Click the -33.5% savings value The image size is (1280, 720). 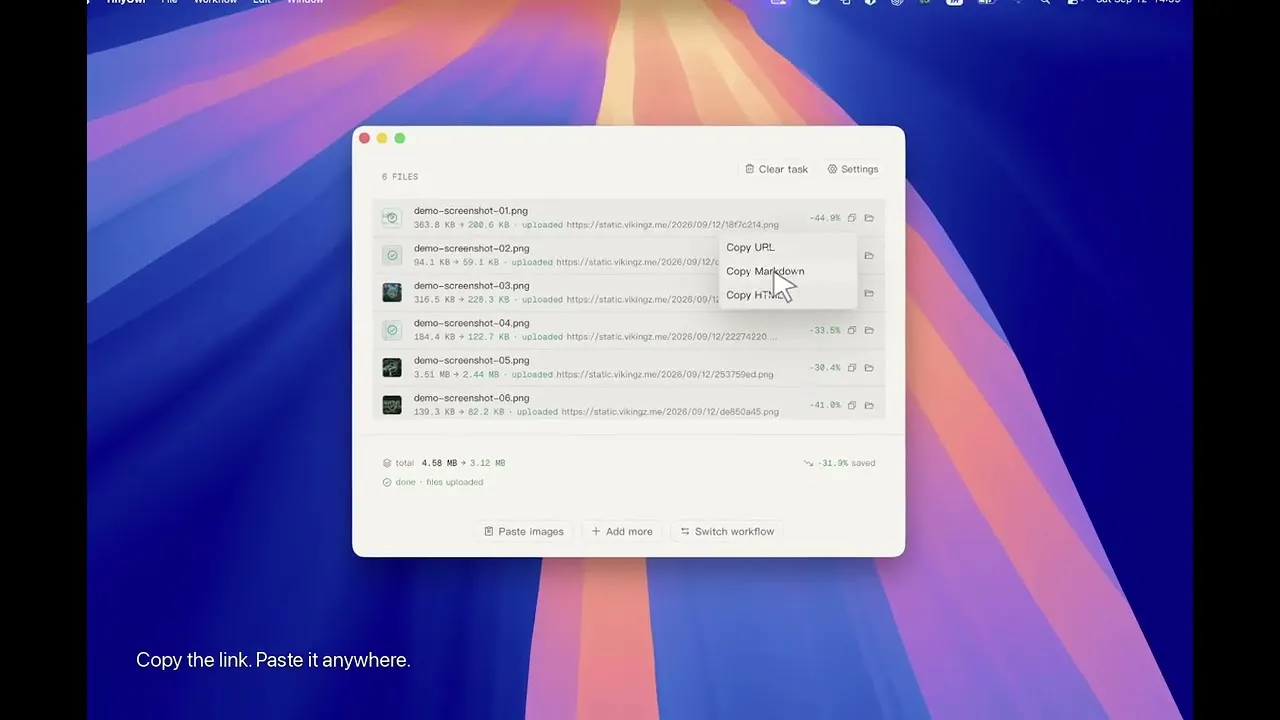click(x=825, y=330)
